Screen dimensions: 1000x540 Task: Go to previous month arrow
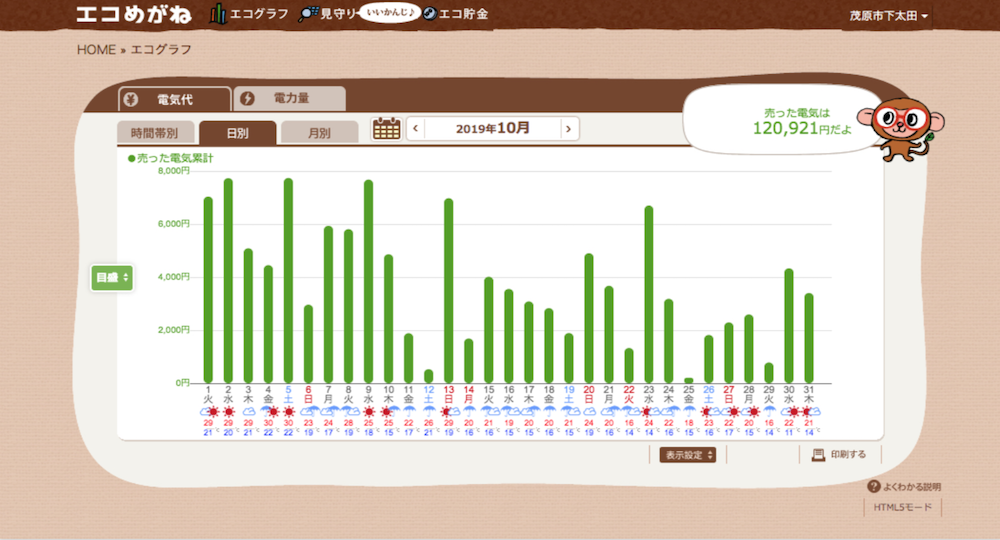click(416, 128)
